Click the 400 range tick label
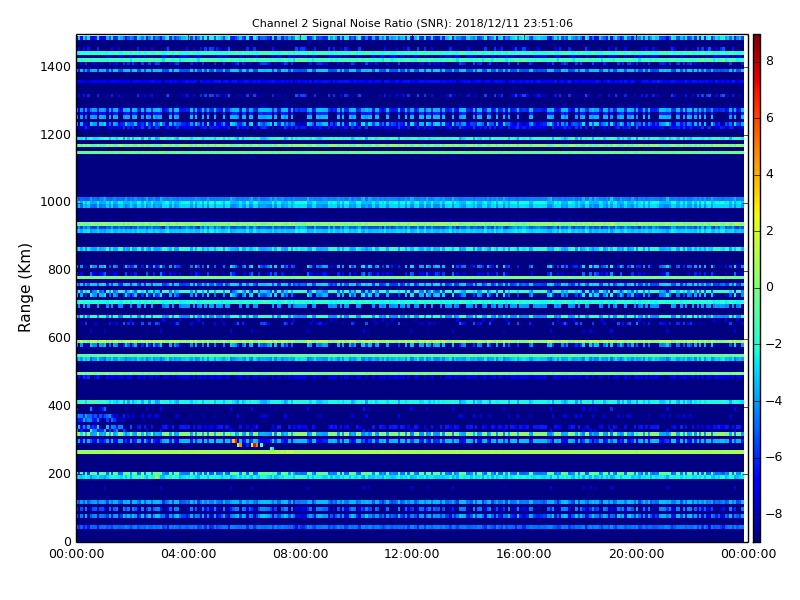The width and height of the screenshot is (800, 600). [59, 406]
